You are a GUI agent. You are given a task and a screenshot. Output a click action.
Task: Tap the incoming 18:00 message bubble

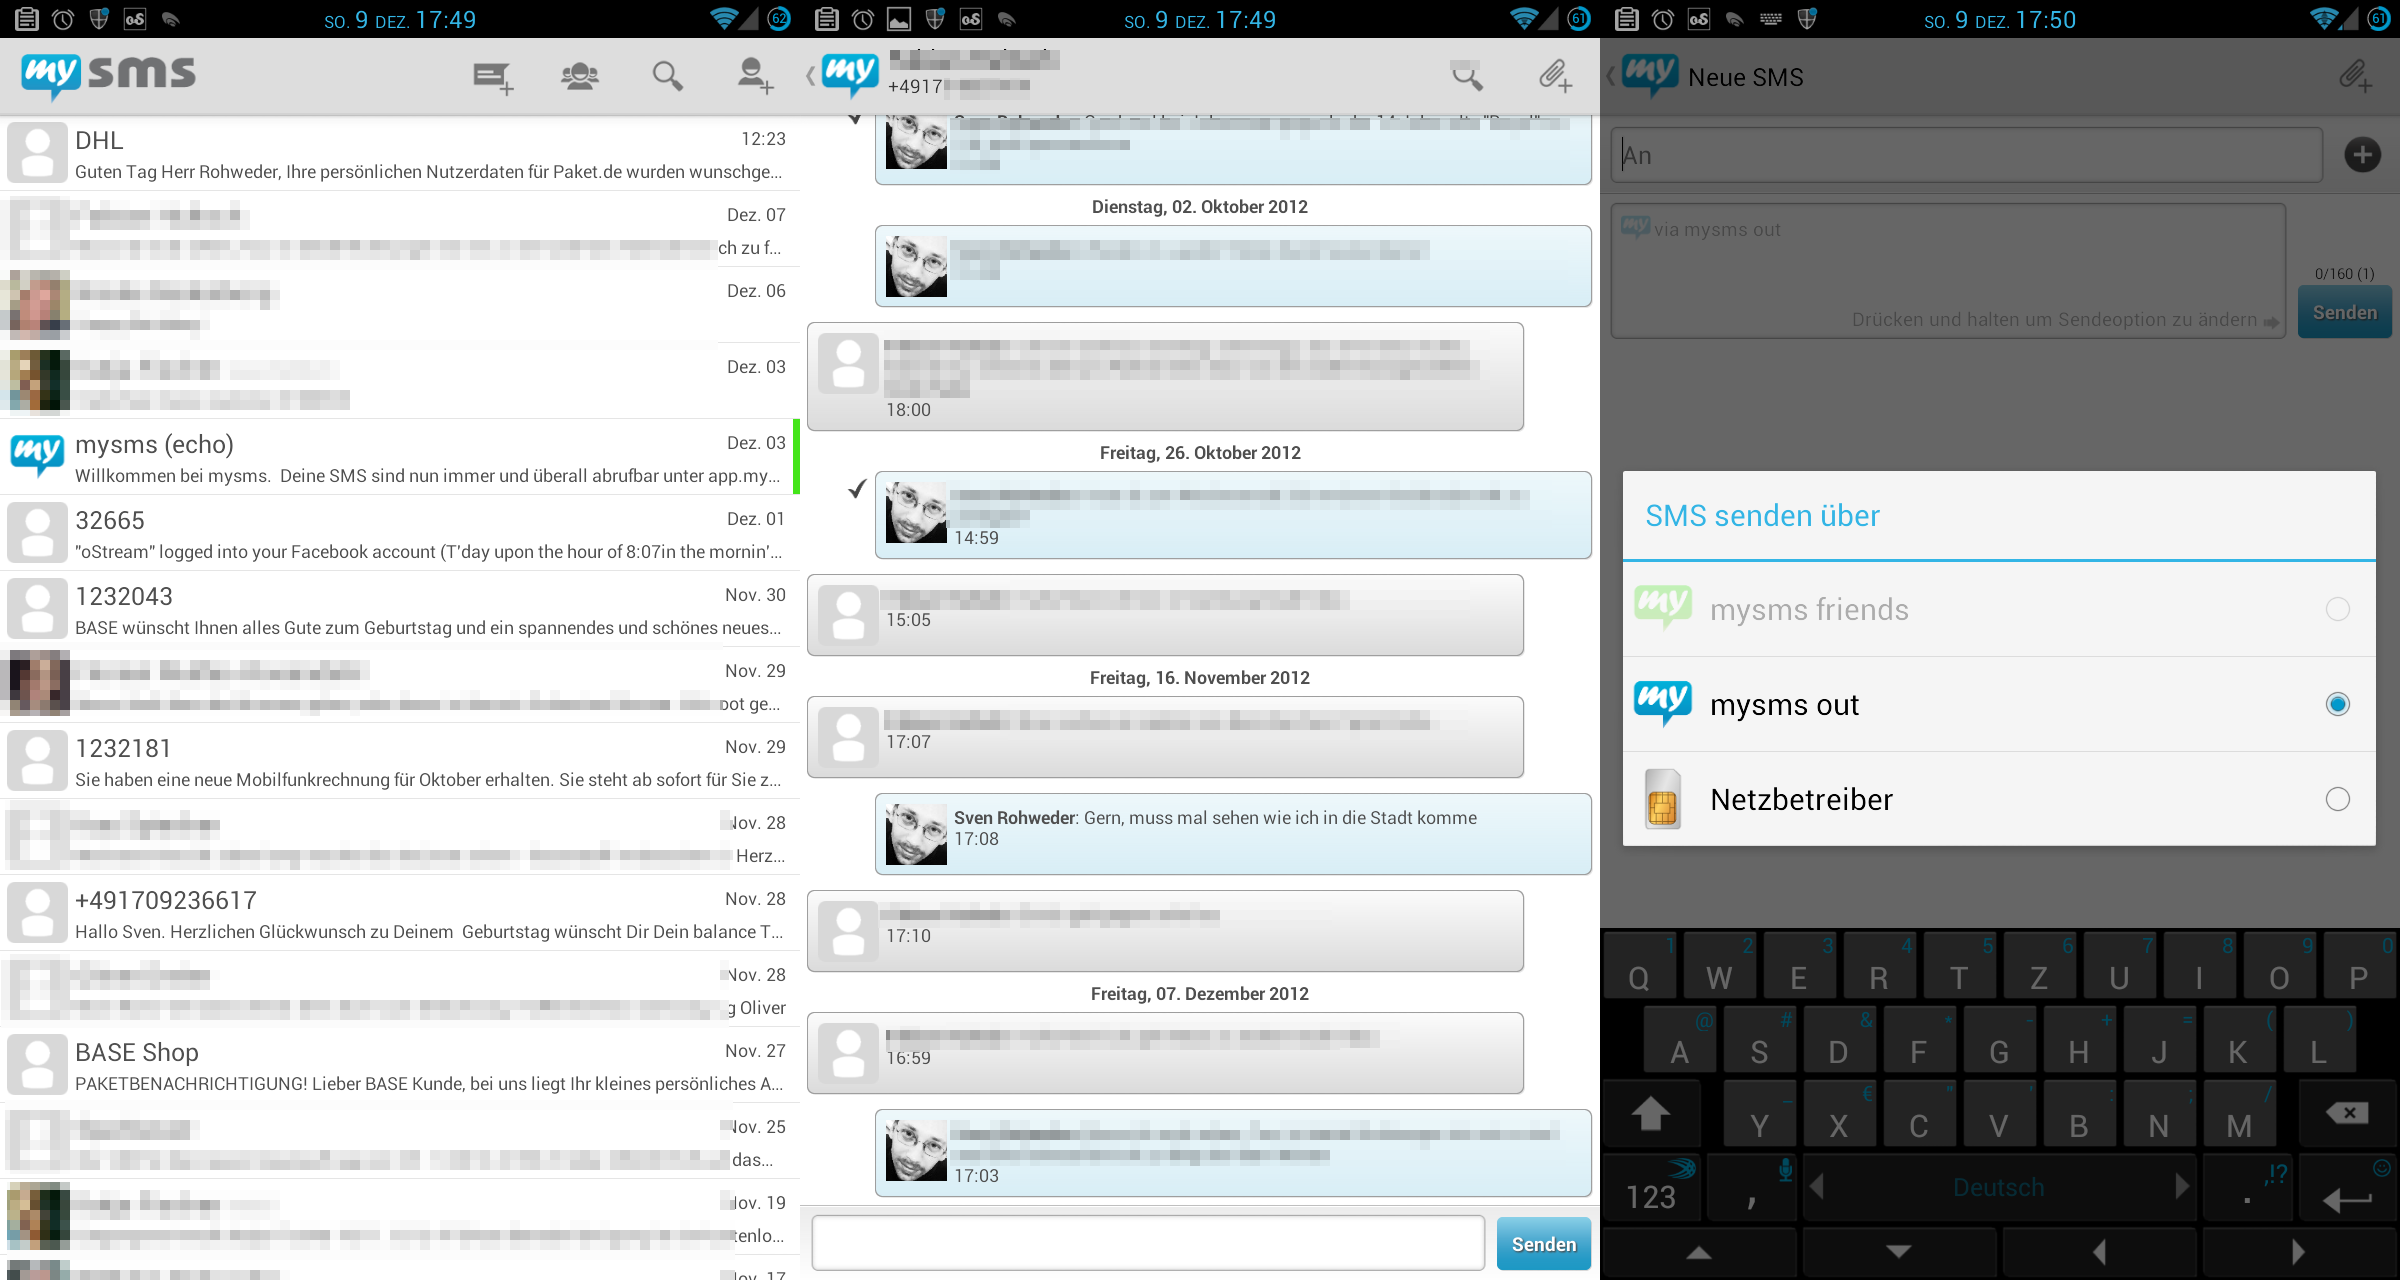[1165, 377]
